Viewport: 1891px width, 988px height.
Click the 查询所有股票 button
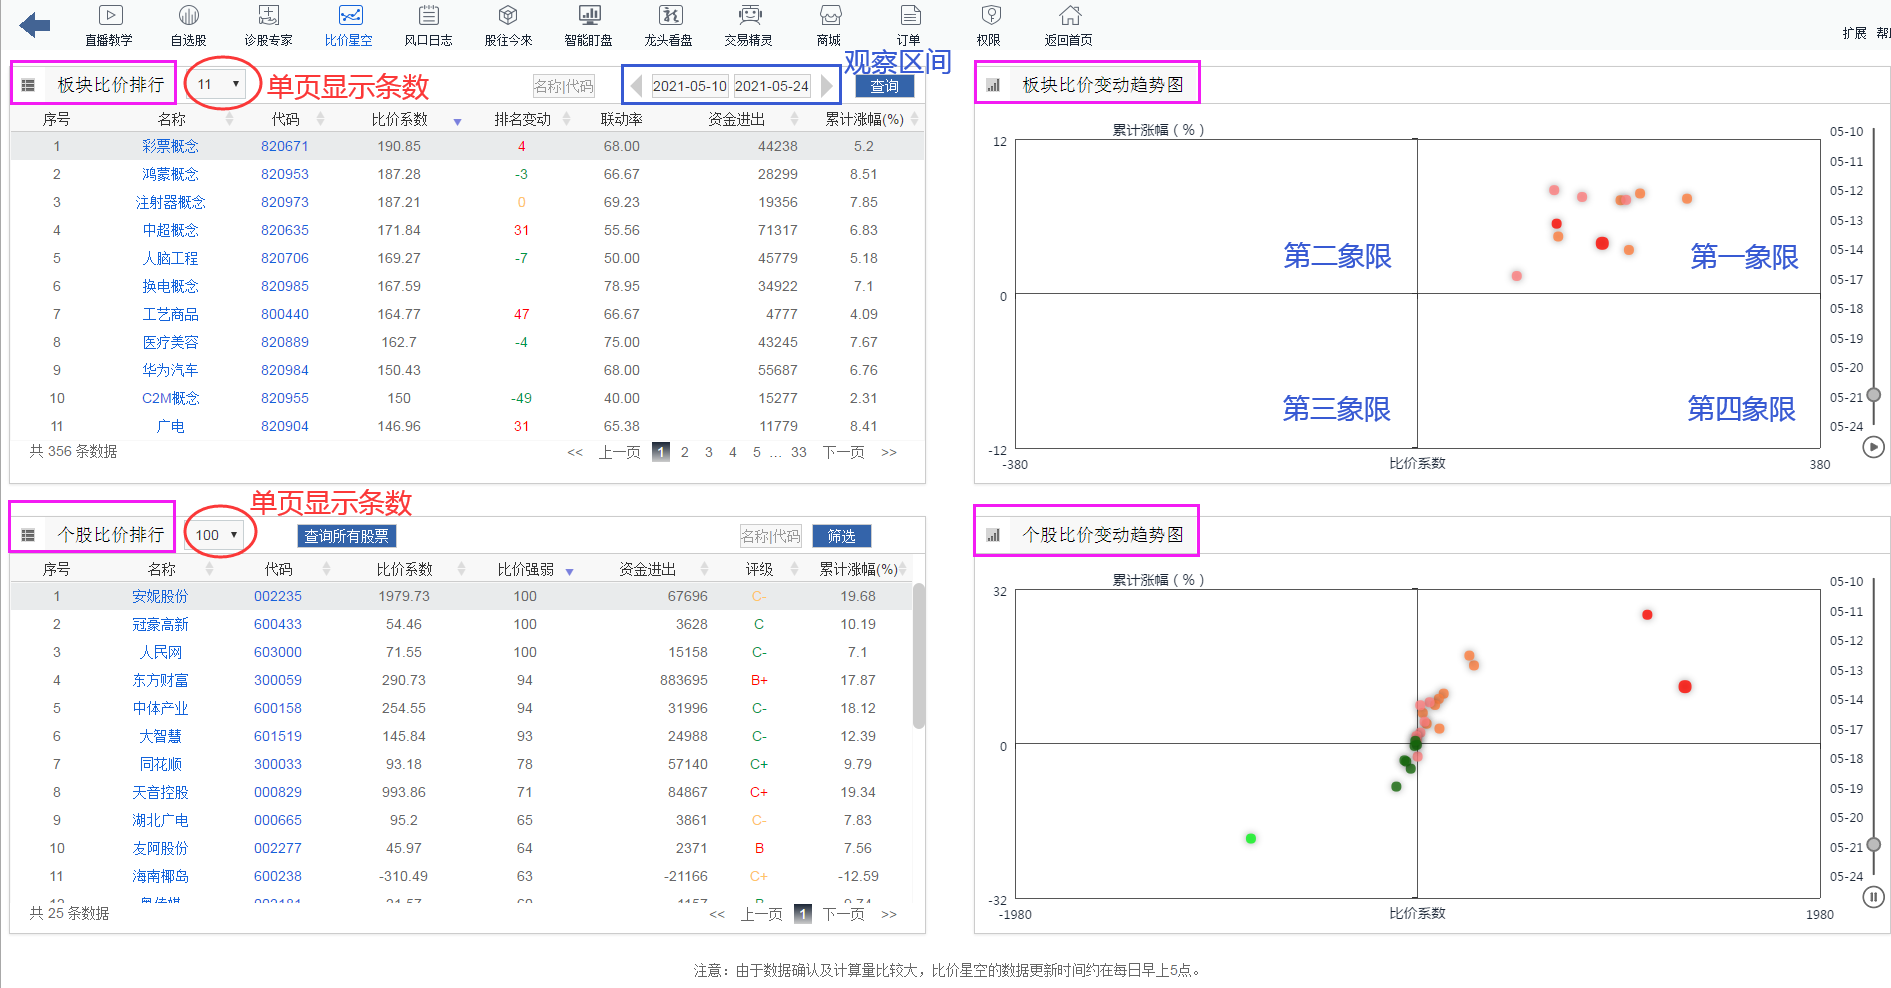[347, 536]
